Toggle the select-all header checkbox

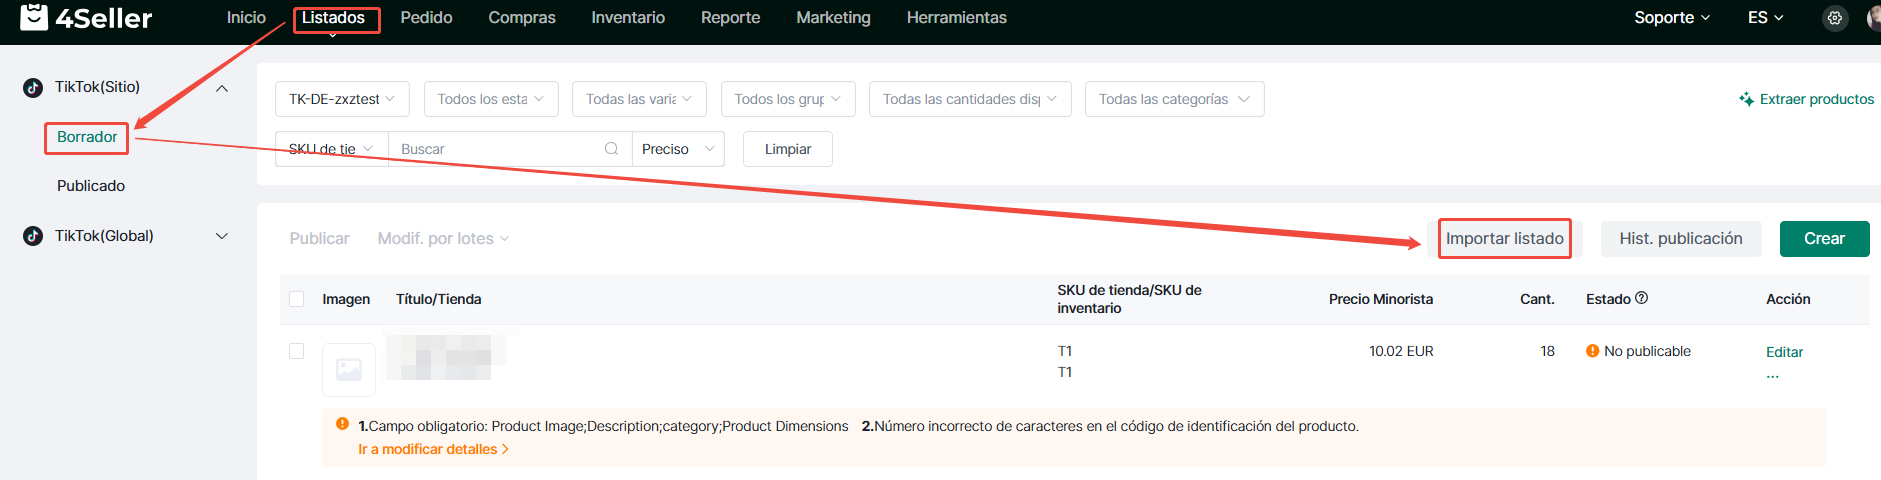(x=296, y=299)
